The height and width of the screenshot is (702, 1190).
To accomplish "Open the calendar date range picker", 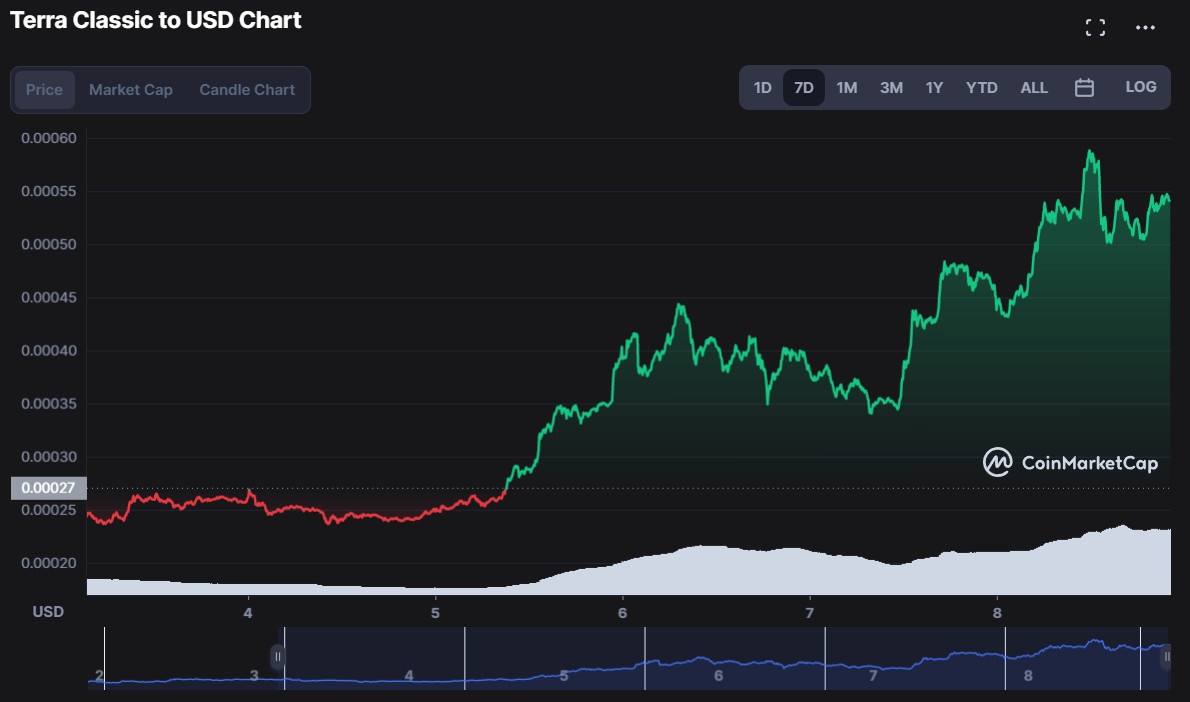I will (1084, 88).
